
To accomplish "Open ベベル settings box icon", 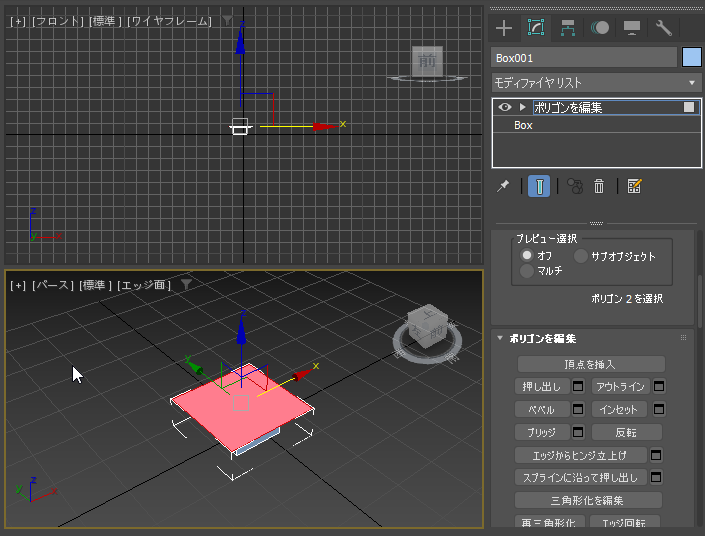I will (578, 409).
